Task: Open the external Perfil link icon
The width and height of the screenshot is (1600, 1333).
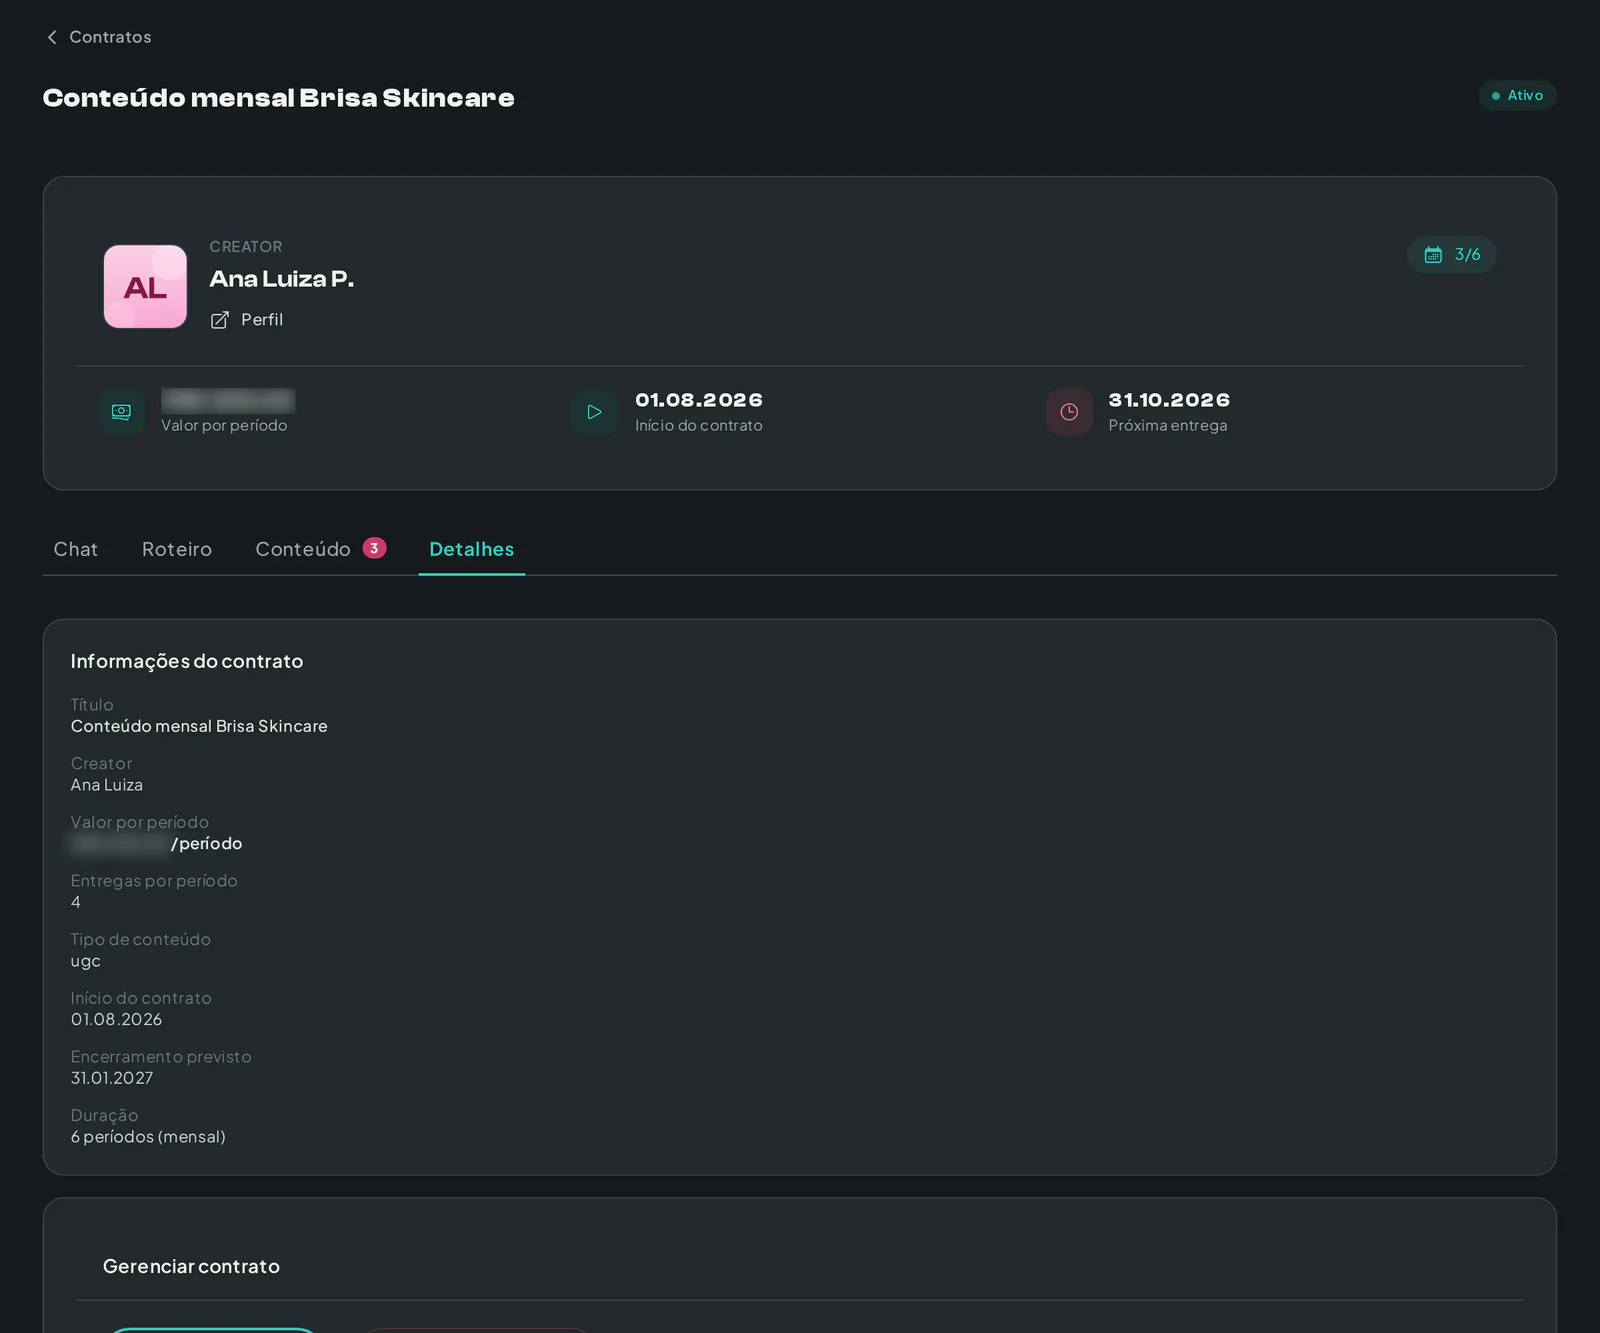Action: [220, 320]
